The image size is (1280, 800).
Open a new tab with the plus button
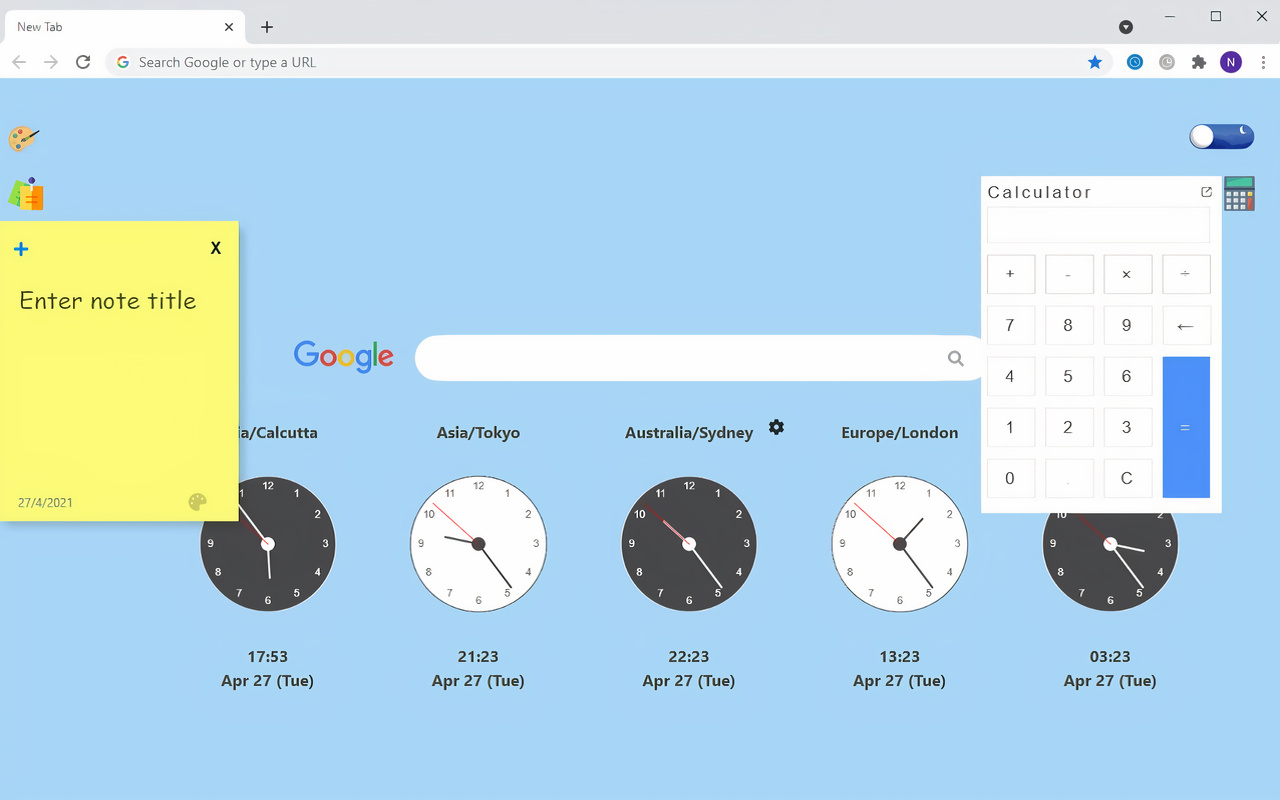coord(266,27)
